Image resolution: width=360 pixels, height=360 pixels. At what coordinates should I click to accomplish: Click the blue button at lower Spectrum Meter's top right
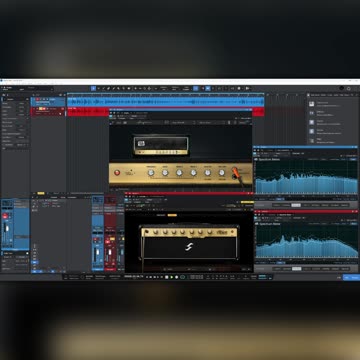[353, 224]
